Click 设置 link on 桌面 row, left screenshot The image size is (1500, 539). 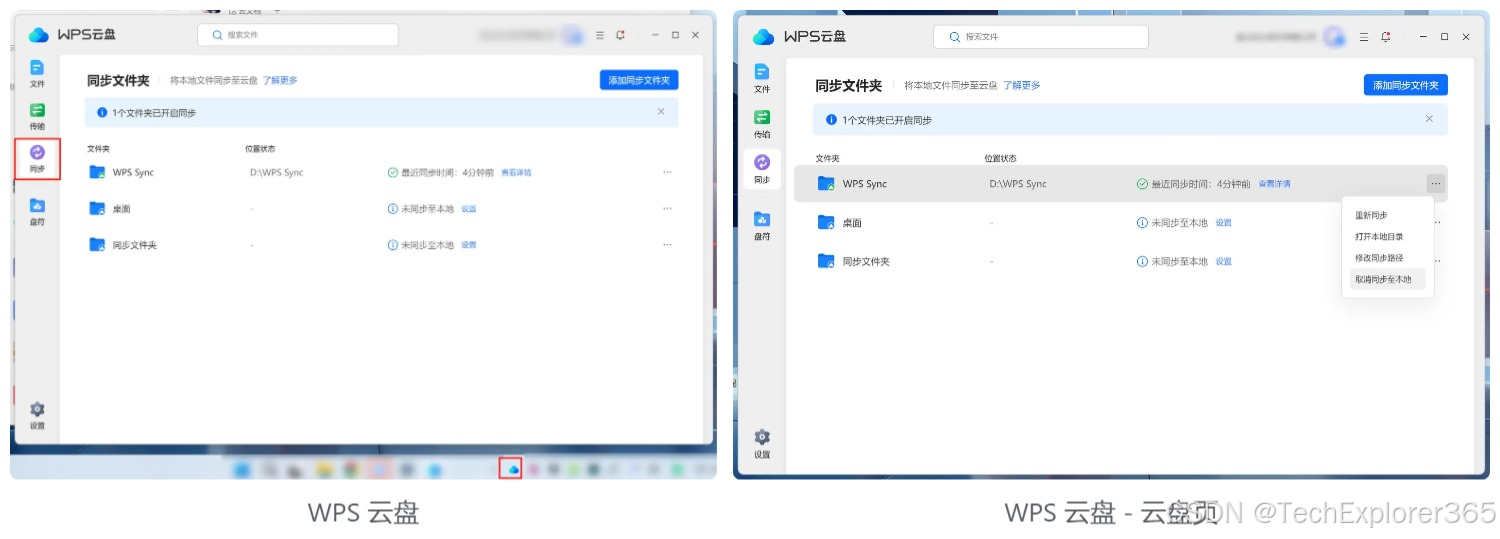click(x=469, y=209)
